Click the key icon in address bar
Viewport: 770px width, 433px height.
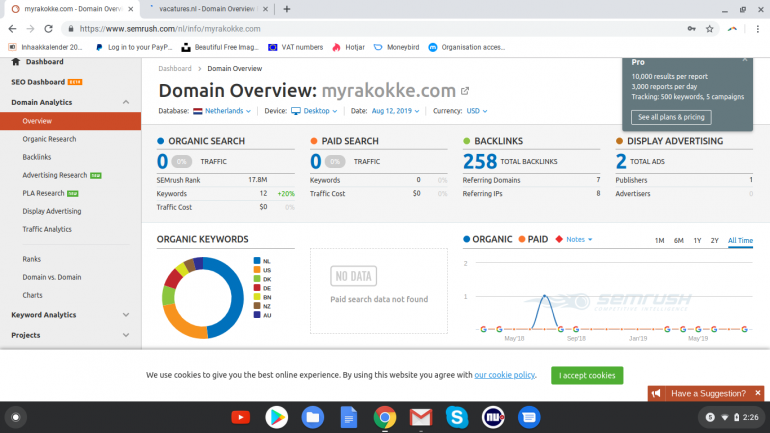click(x=691, y=29)
